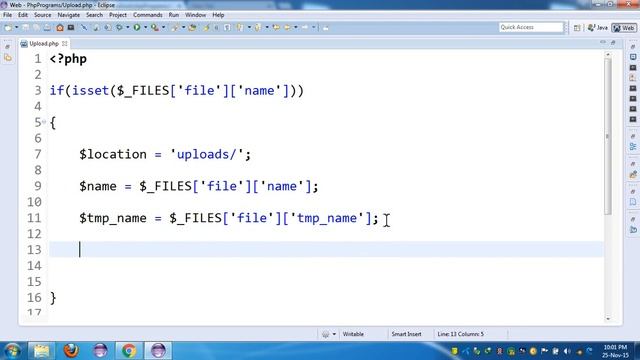Screen dimensions: 640x360
Task: Click the Outline view icon in right sidebar
Action: click(633, 147)
